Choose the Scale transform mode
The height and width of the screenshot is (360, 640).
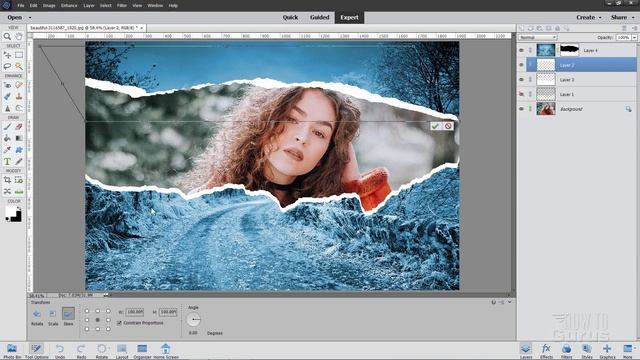click(53, 314)
